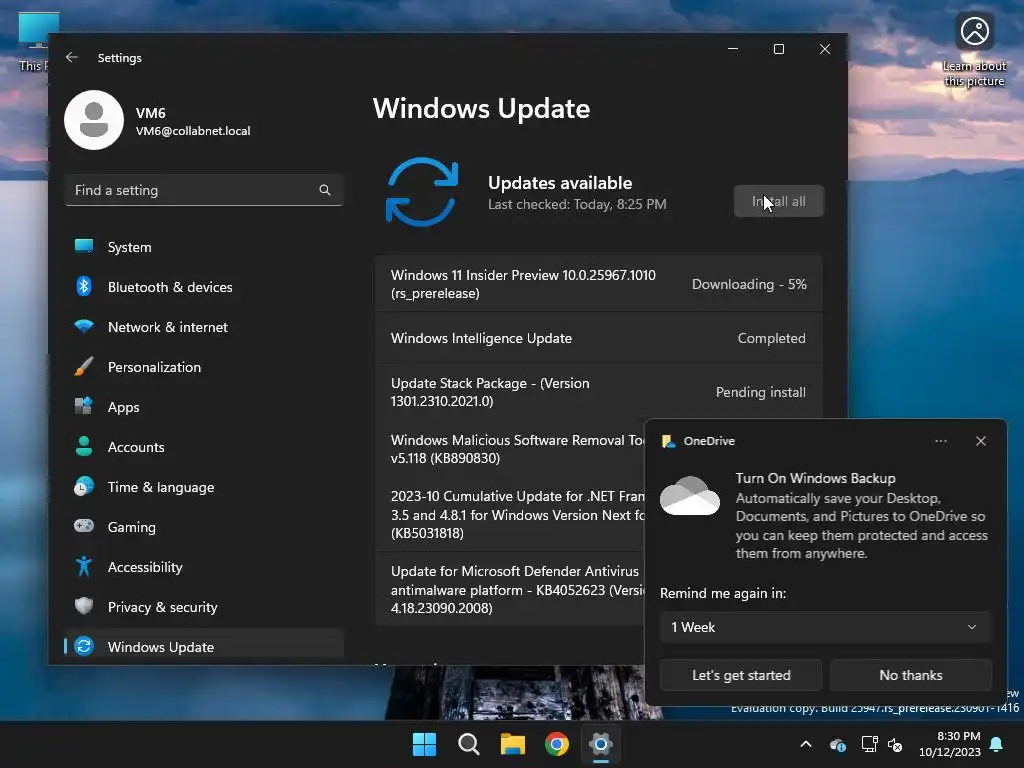Open the Windows Start menu

point(424,744)
